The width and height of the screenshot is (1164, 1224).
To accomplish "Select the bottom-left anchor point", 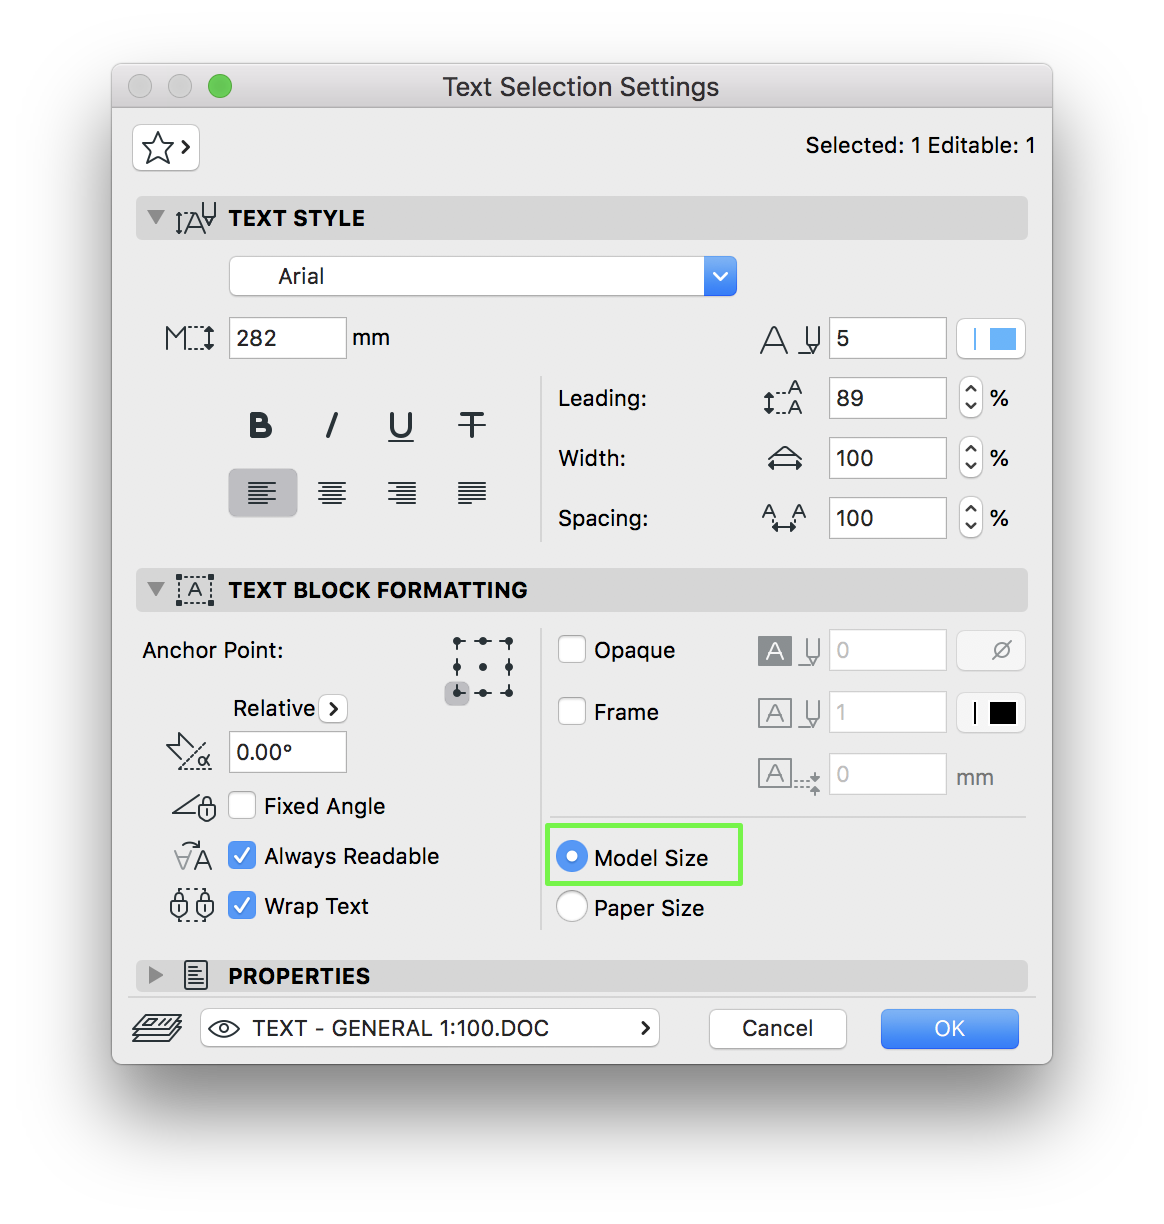I will coord(457,693).
